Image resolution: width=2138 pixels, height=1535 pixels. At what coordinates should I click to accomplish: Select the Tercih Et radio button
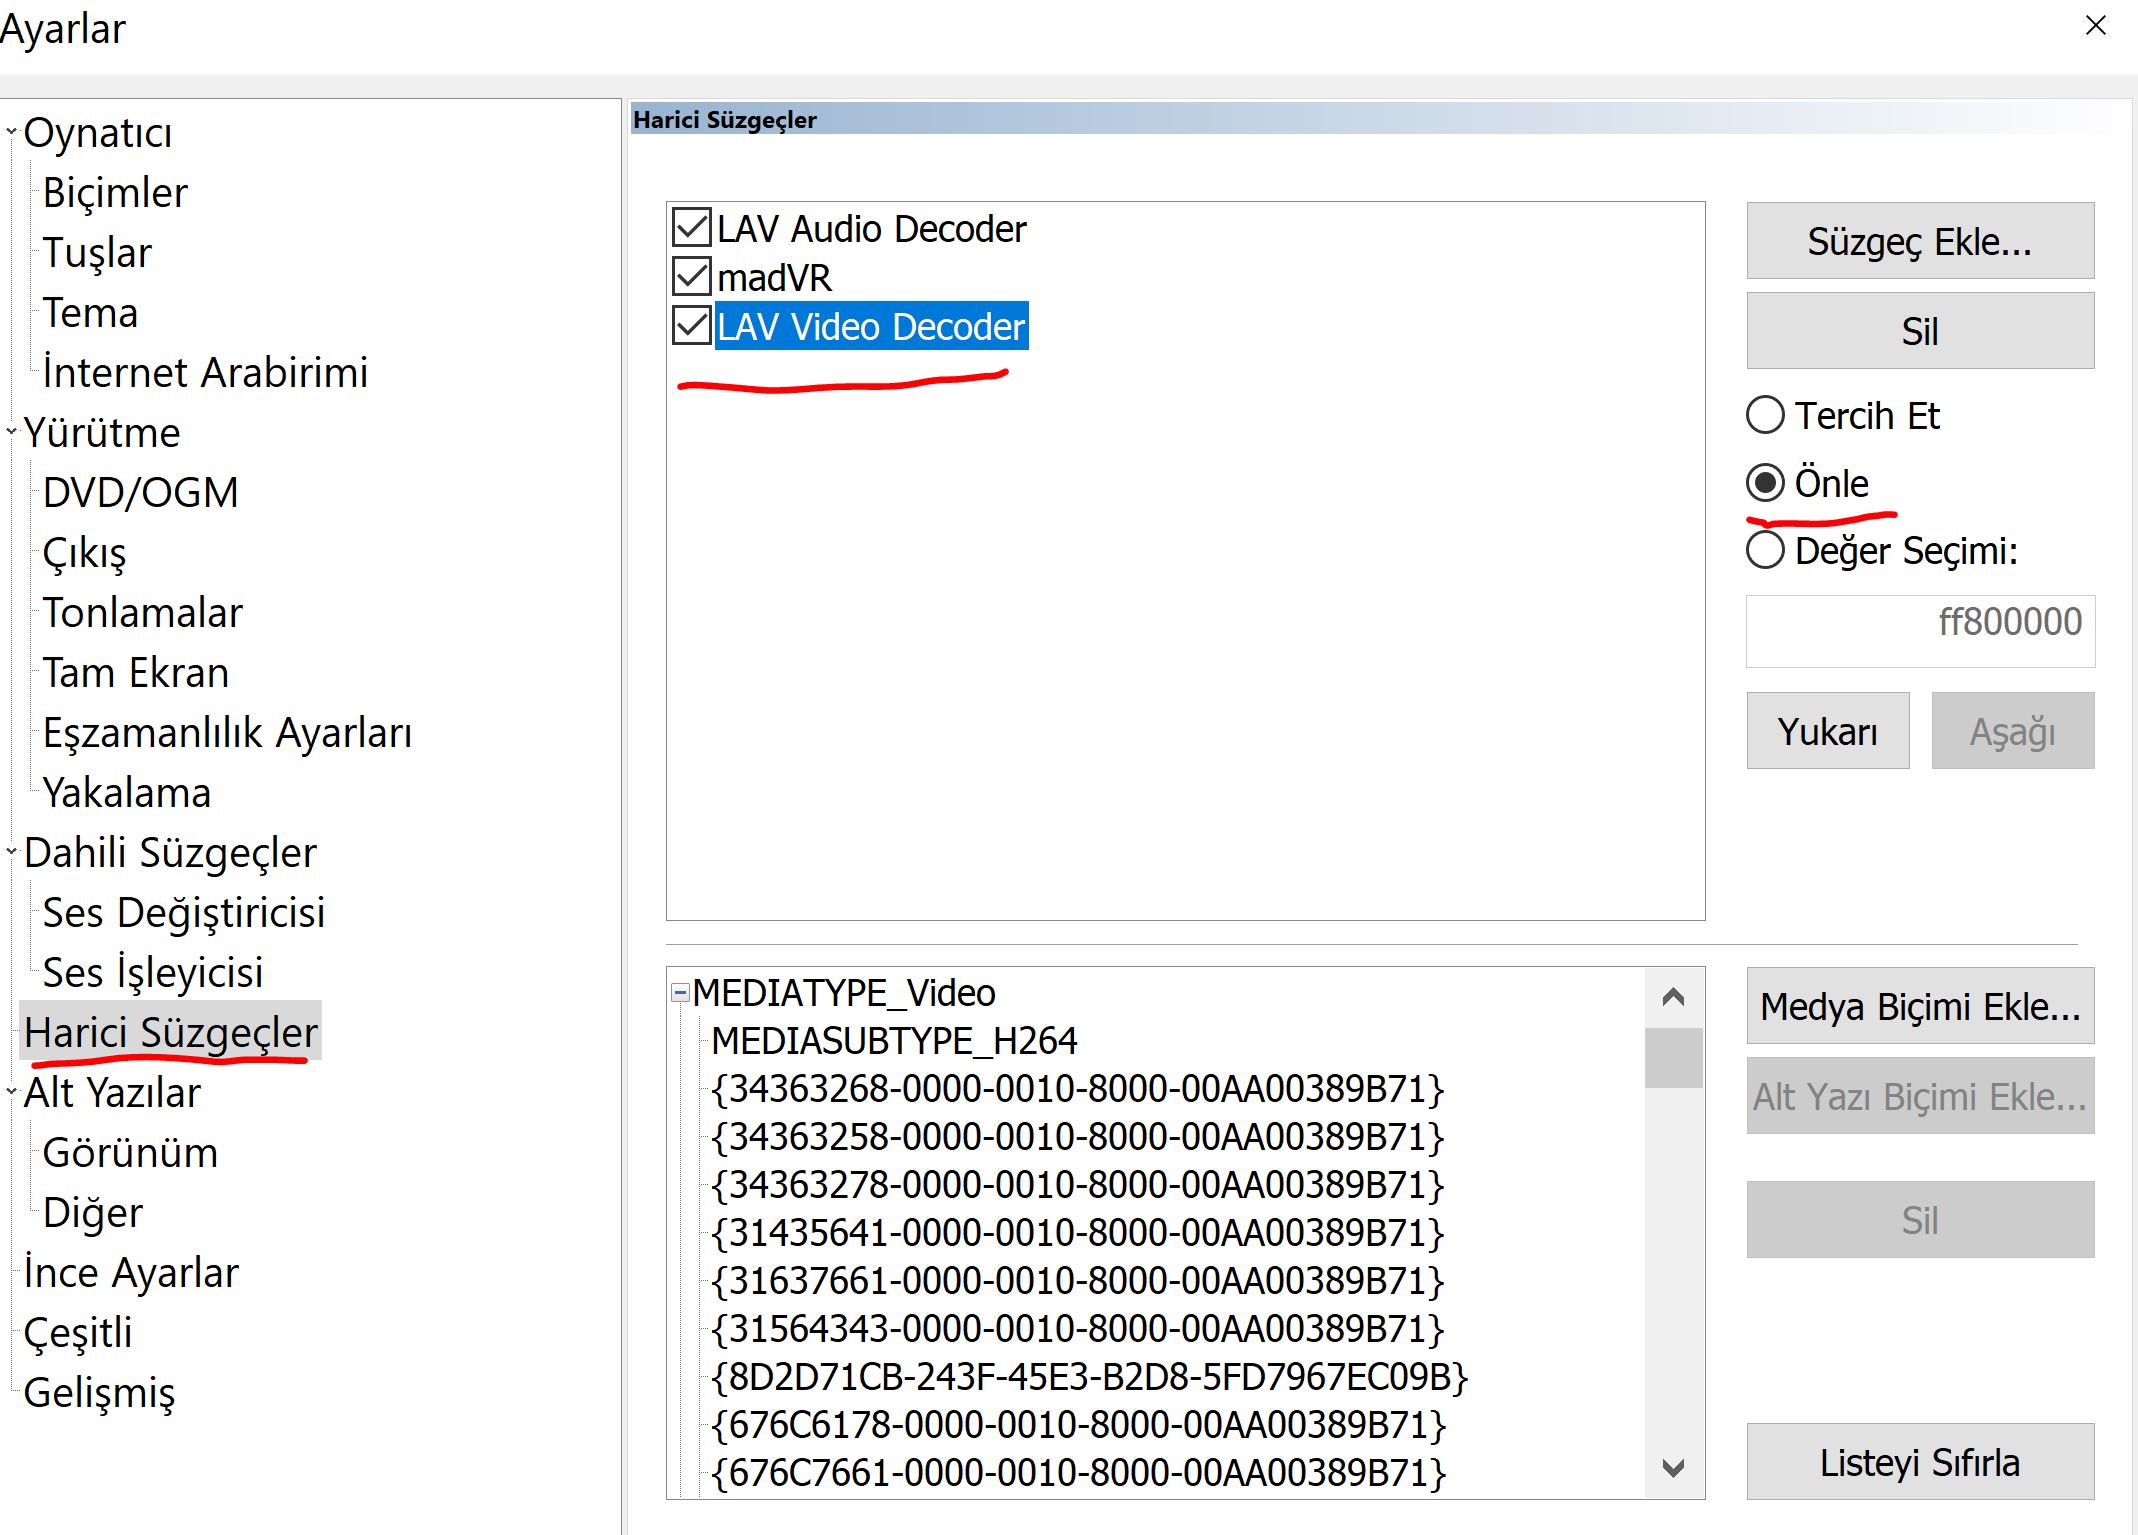1765,415
